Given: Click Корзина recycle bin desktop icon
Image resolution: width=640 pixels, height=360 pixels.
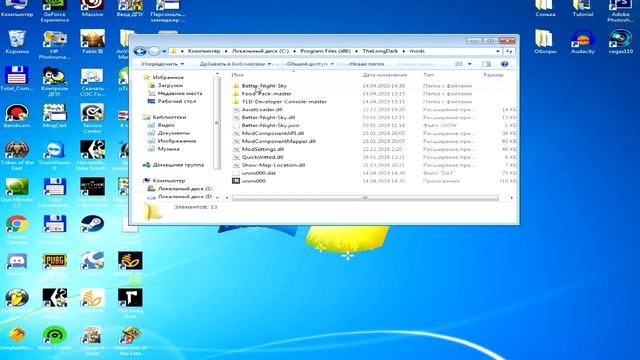Looking at the screenshot, I should [17, 42].
